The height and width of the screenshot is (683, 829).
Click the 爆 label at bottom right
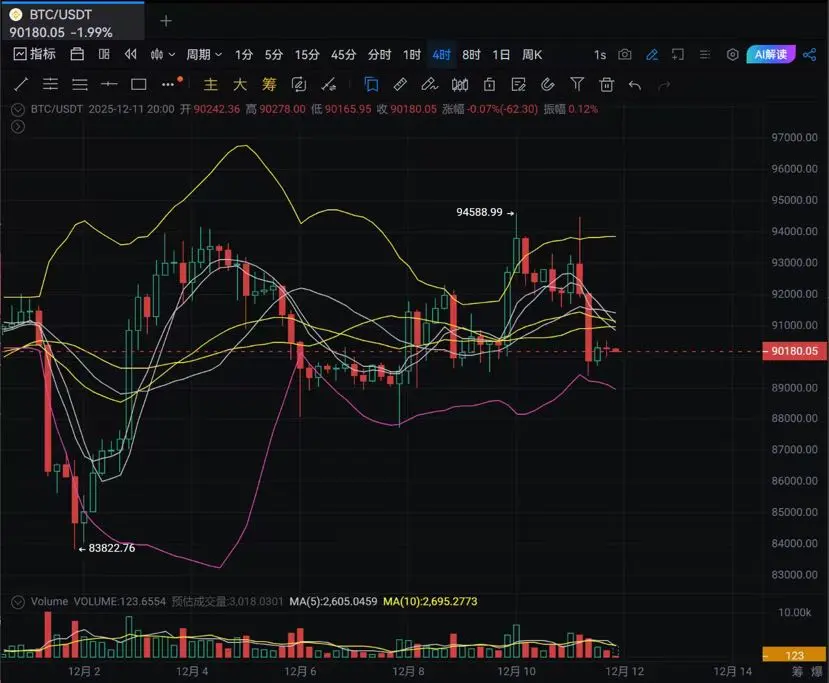point(817,672)
